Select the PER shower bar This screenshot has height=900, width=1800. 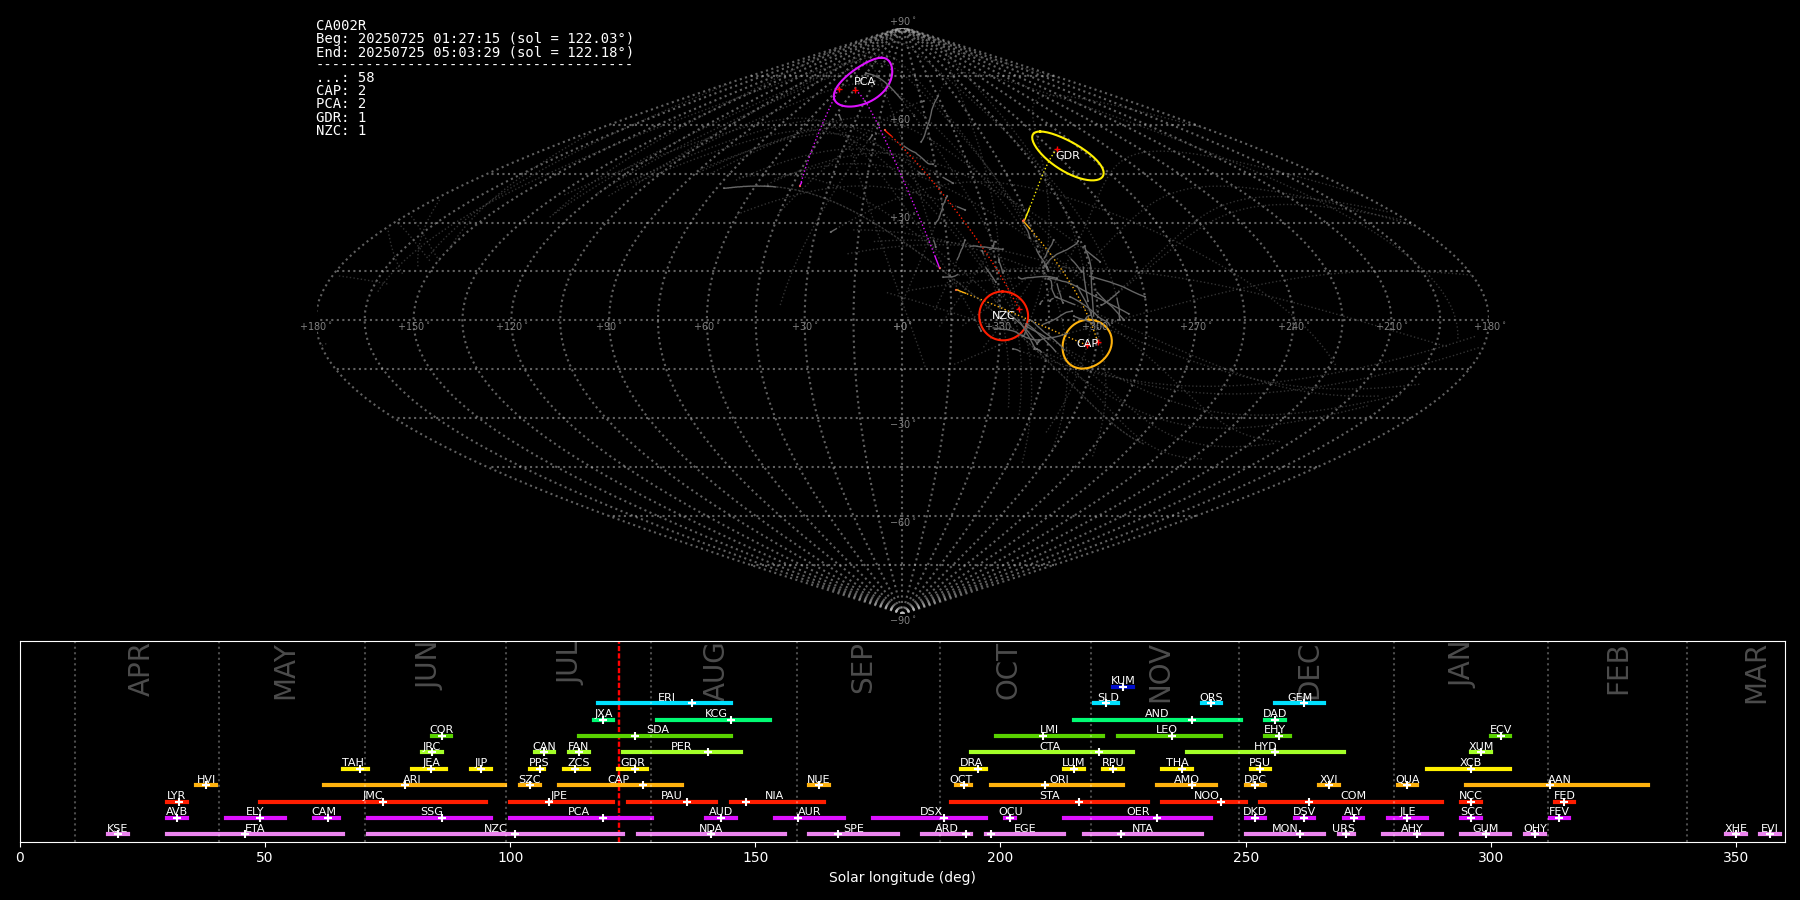point(681,752)
